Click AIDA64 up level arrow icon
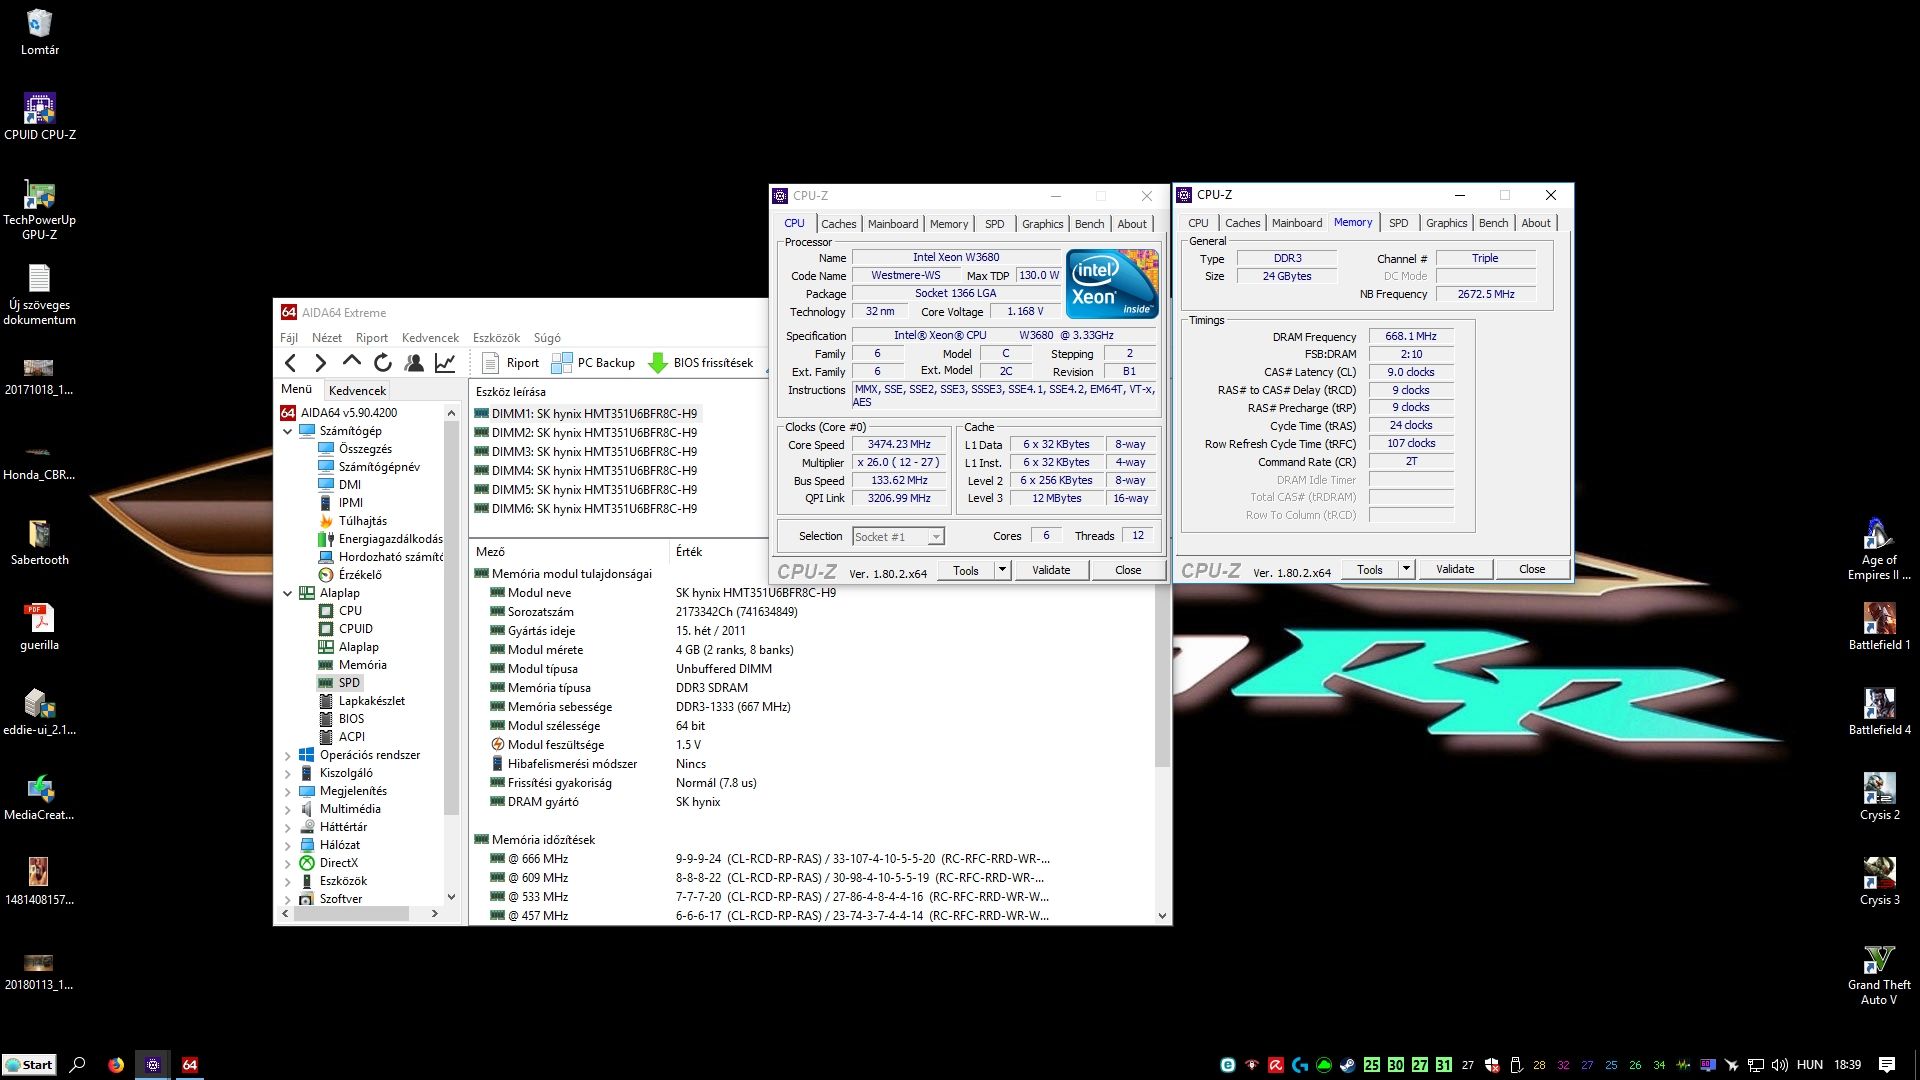Viewport: 1920px width, 1080px height. coord(351,362)
